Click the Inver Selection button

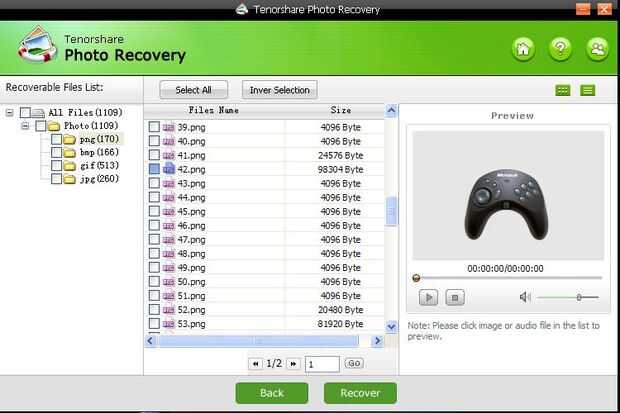[x=280, y=90]
